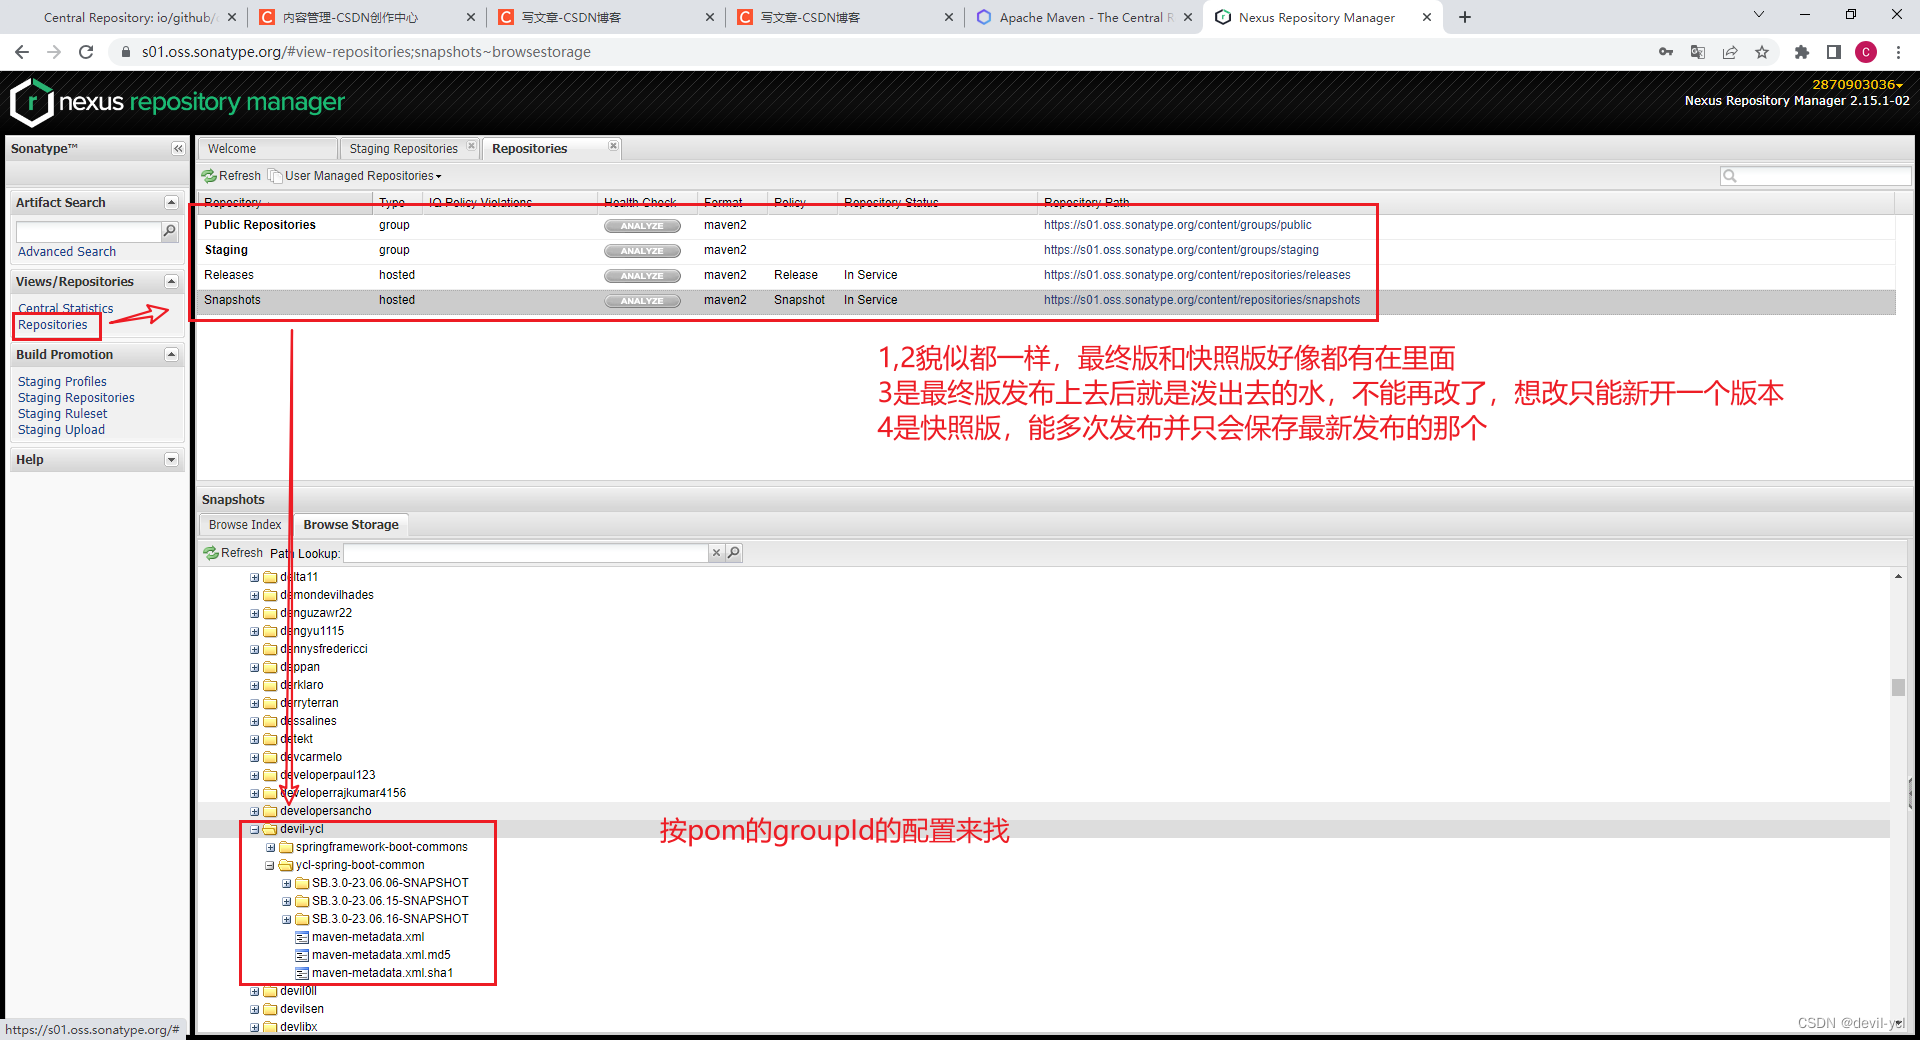Click ANALYZE for Releases repository
Viewport: 1920px width, 1040px height.
[x=642, y=276]
